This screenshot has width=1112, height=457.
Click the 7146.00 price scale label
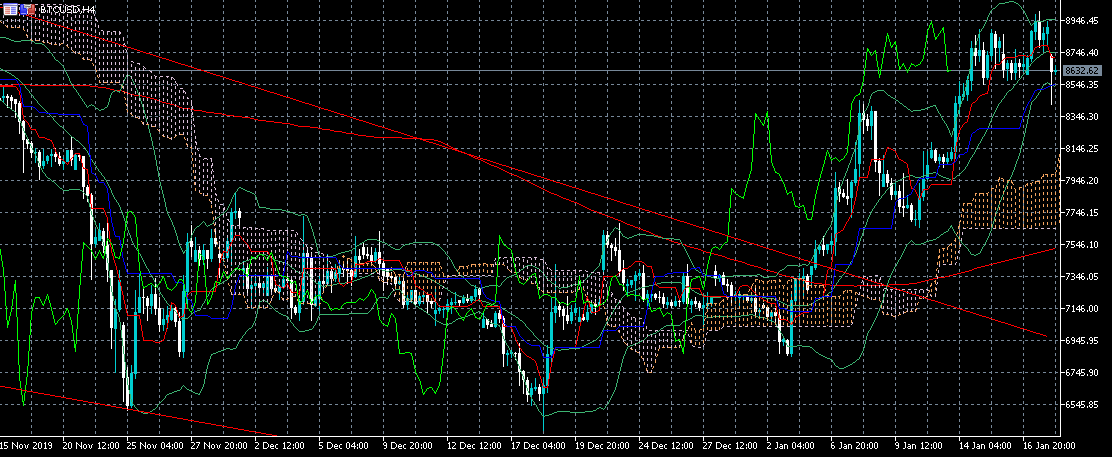1082,308
